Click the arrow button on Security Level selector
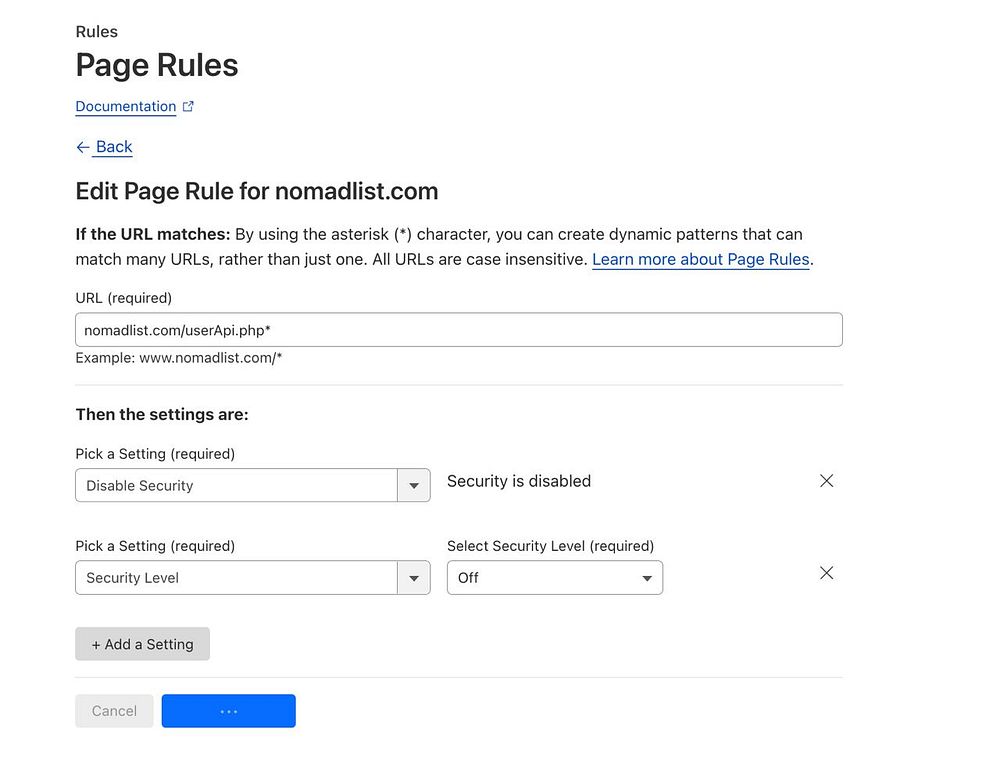 pyautogui.click(x=414, y=578)
